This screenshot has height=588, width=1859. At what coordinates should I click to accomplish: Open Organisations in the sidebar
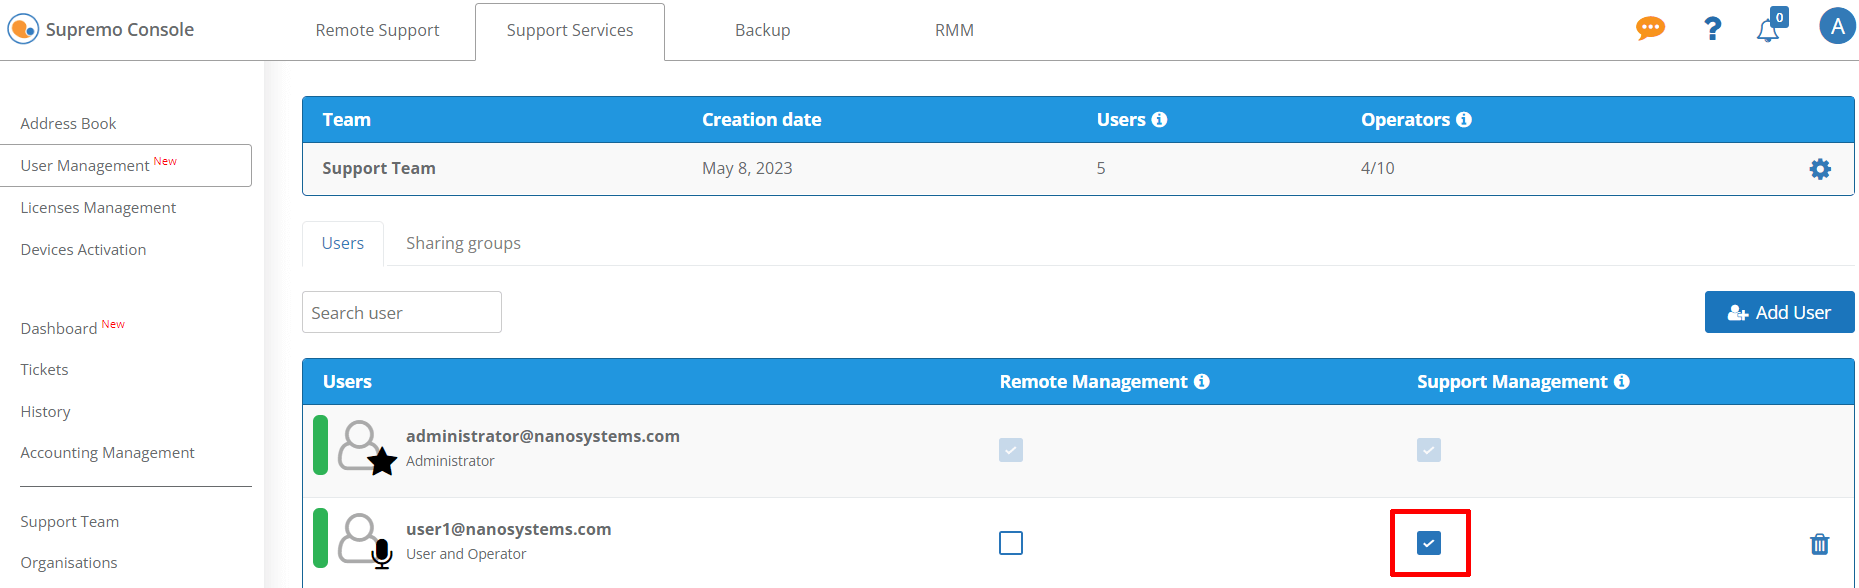pos(68,562)
